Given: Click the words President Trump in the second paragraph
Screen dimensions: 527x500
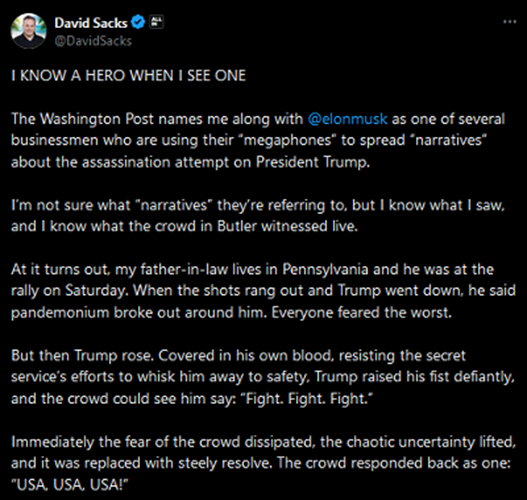Looking at the screenshot, I should pyautogui.click(x=312, y=162).
